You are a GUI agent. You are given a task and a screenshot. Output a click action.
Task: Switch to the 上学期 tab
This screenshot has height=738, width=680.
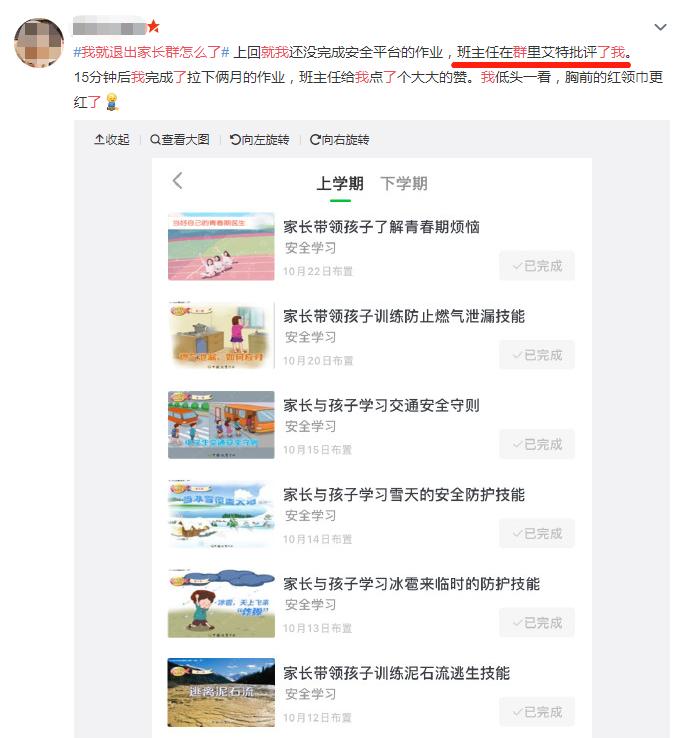pos(340,184)
